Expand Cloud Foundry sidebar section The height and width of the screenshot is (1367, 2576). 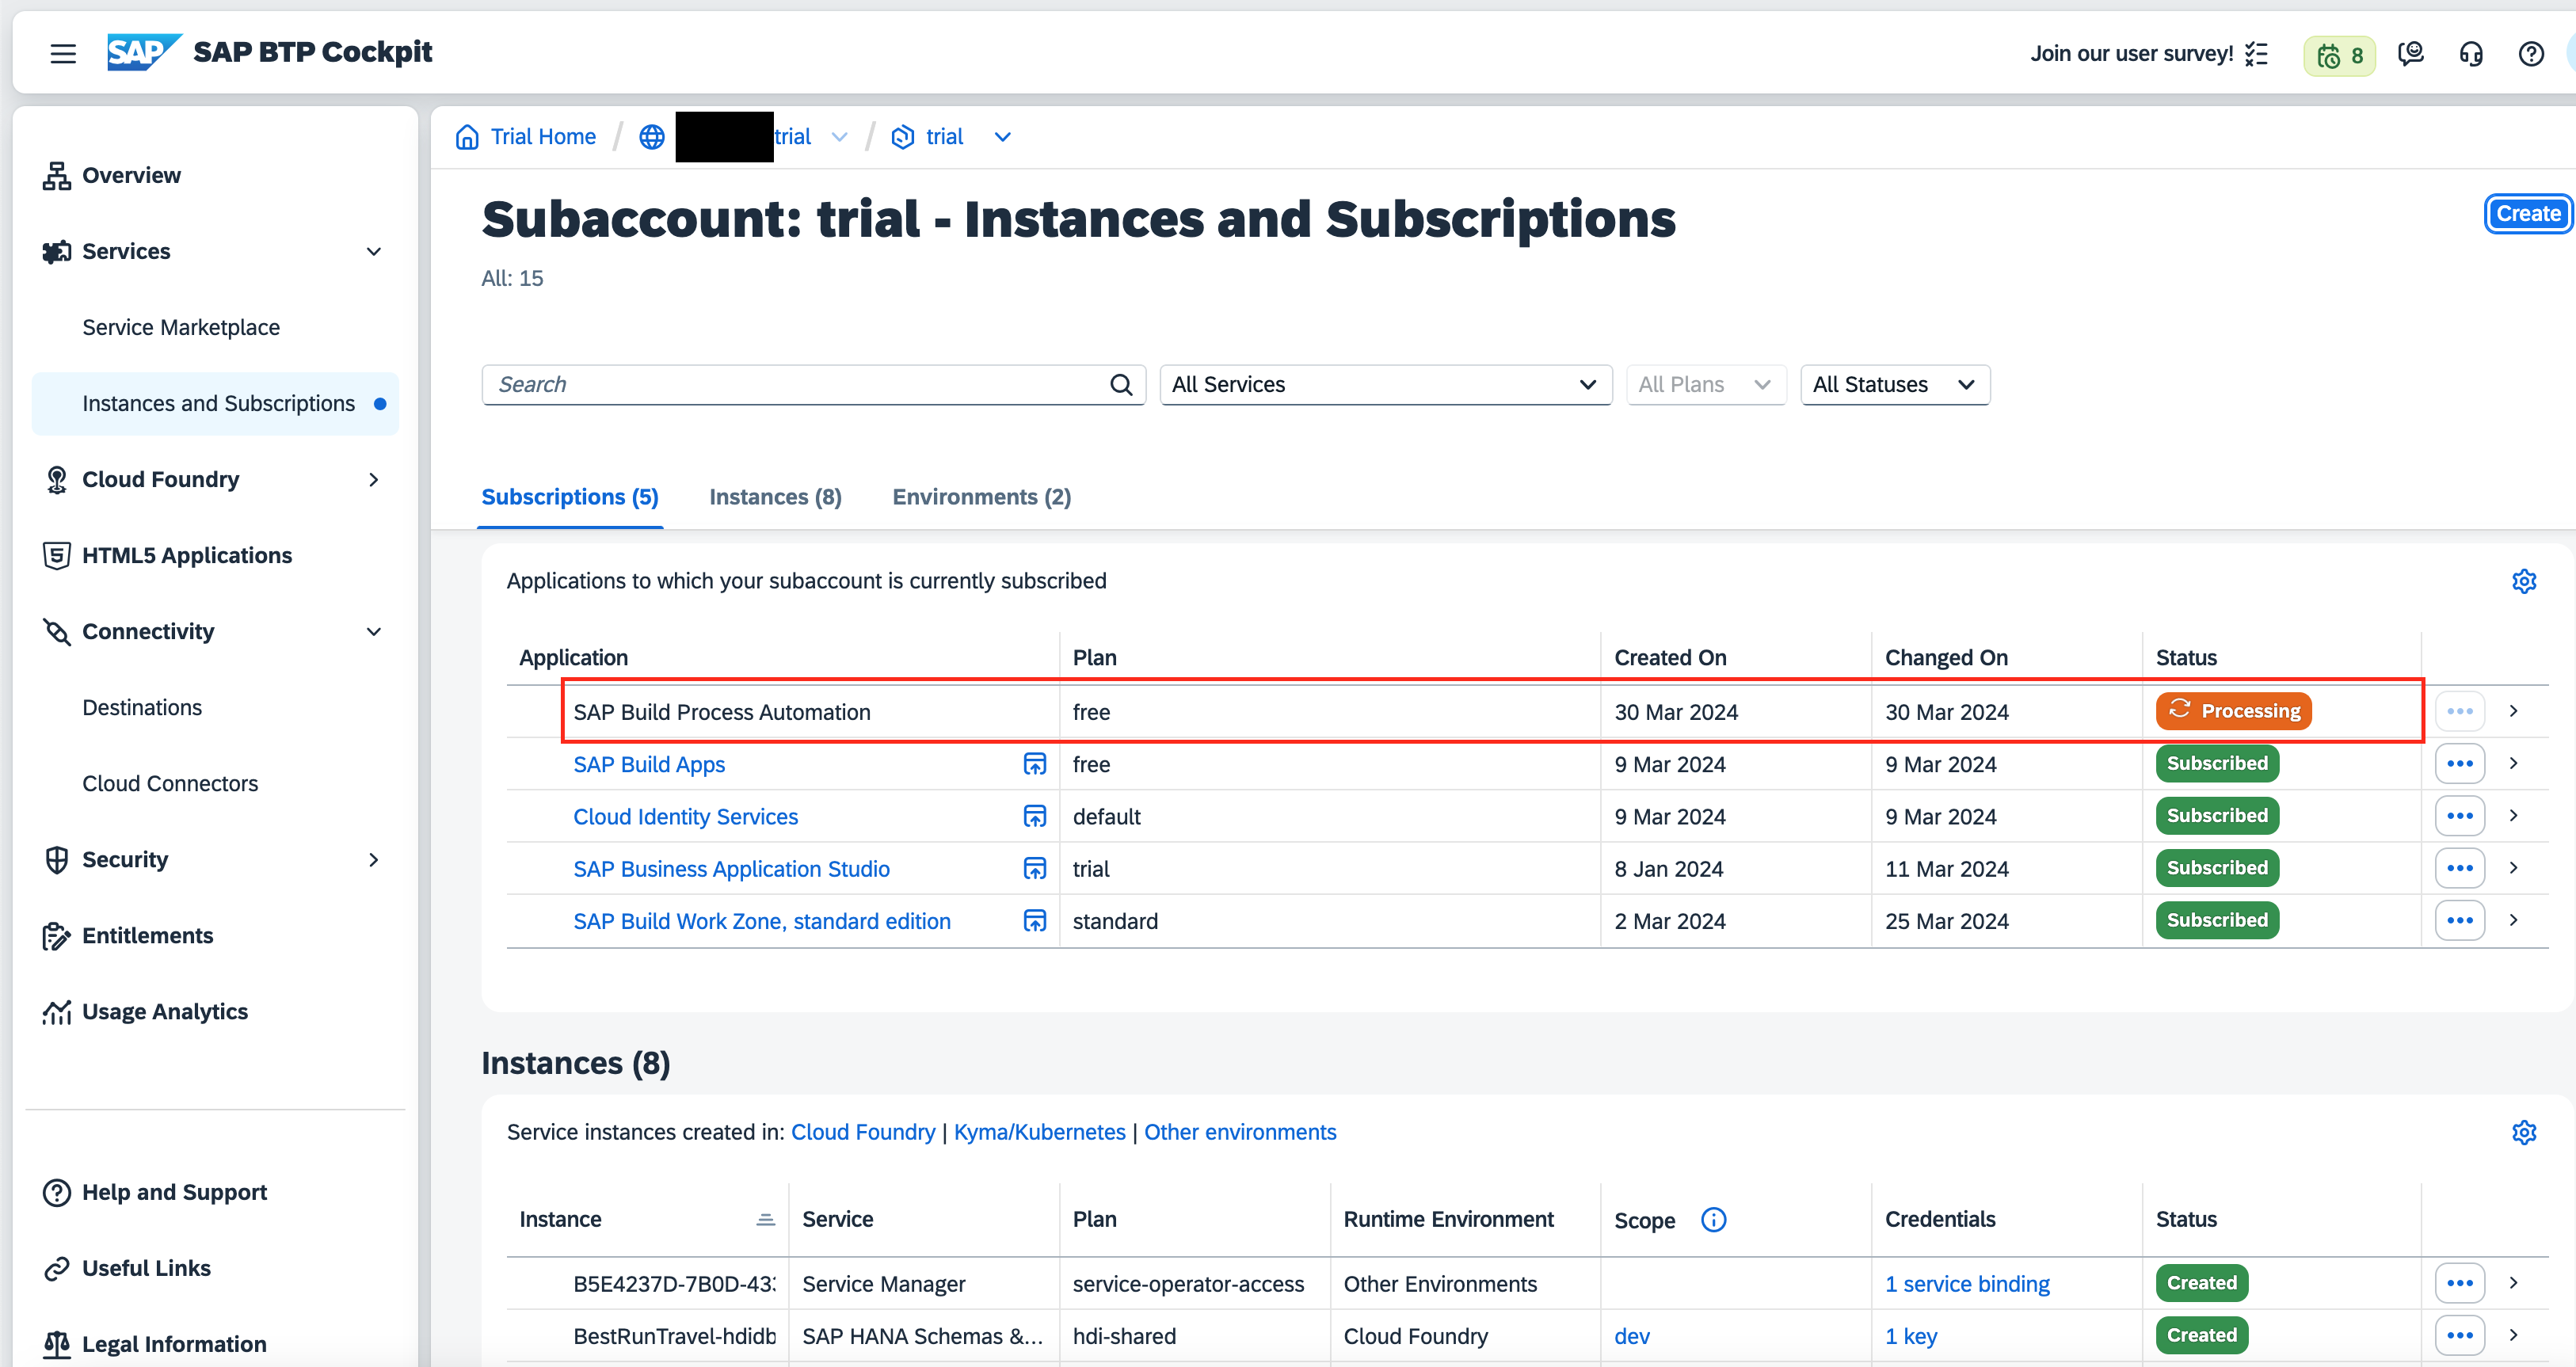pos(374,479)
